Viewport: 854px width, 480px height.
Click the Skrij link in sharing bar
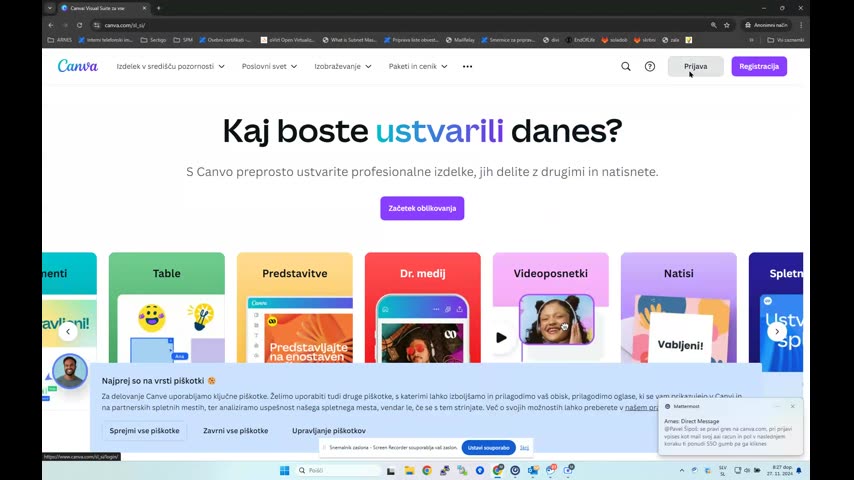point(524,448)
